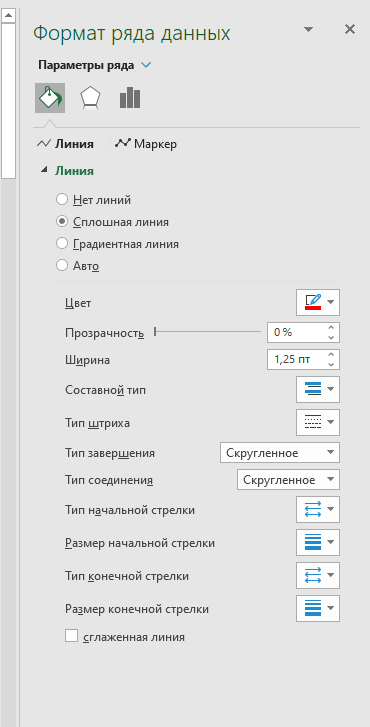The image size is (370, 727).
Task: Click the Цвет label
Action: pos(78,303)
